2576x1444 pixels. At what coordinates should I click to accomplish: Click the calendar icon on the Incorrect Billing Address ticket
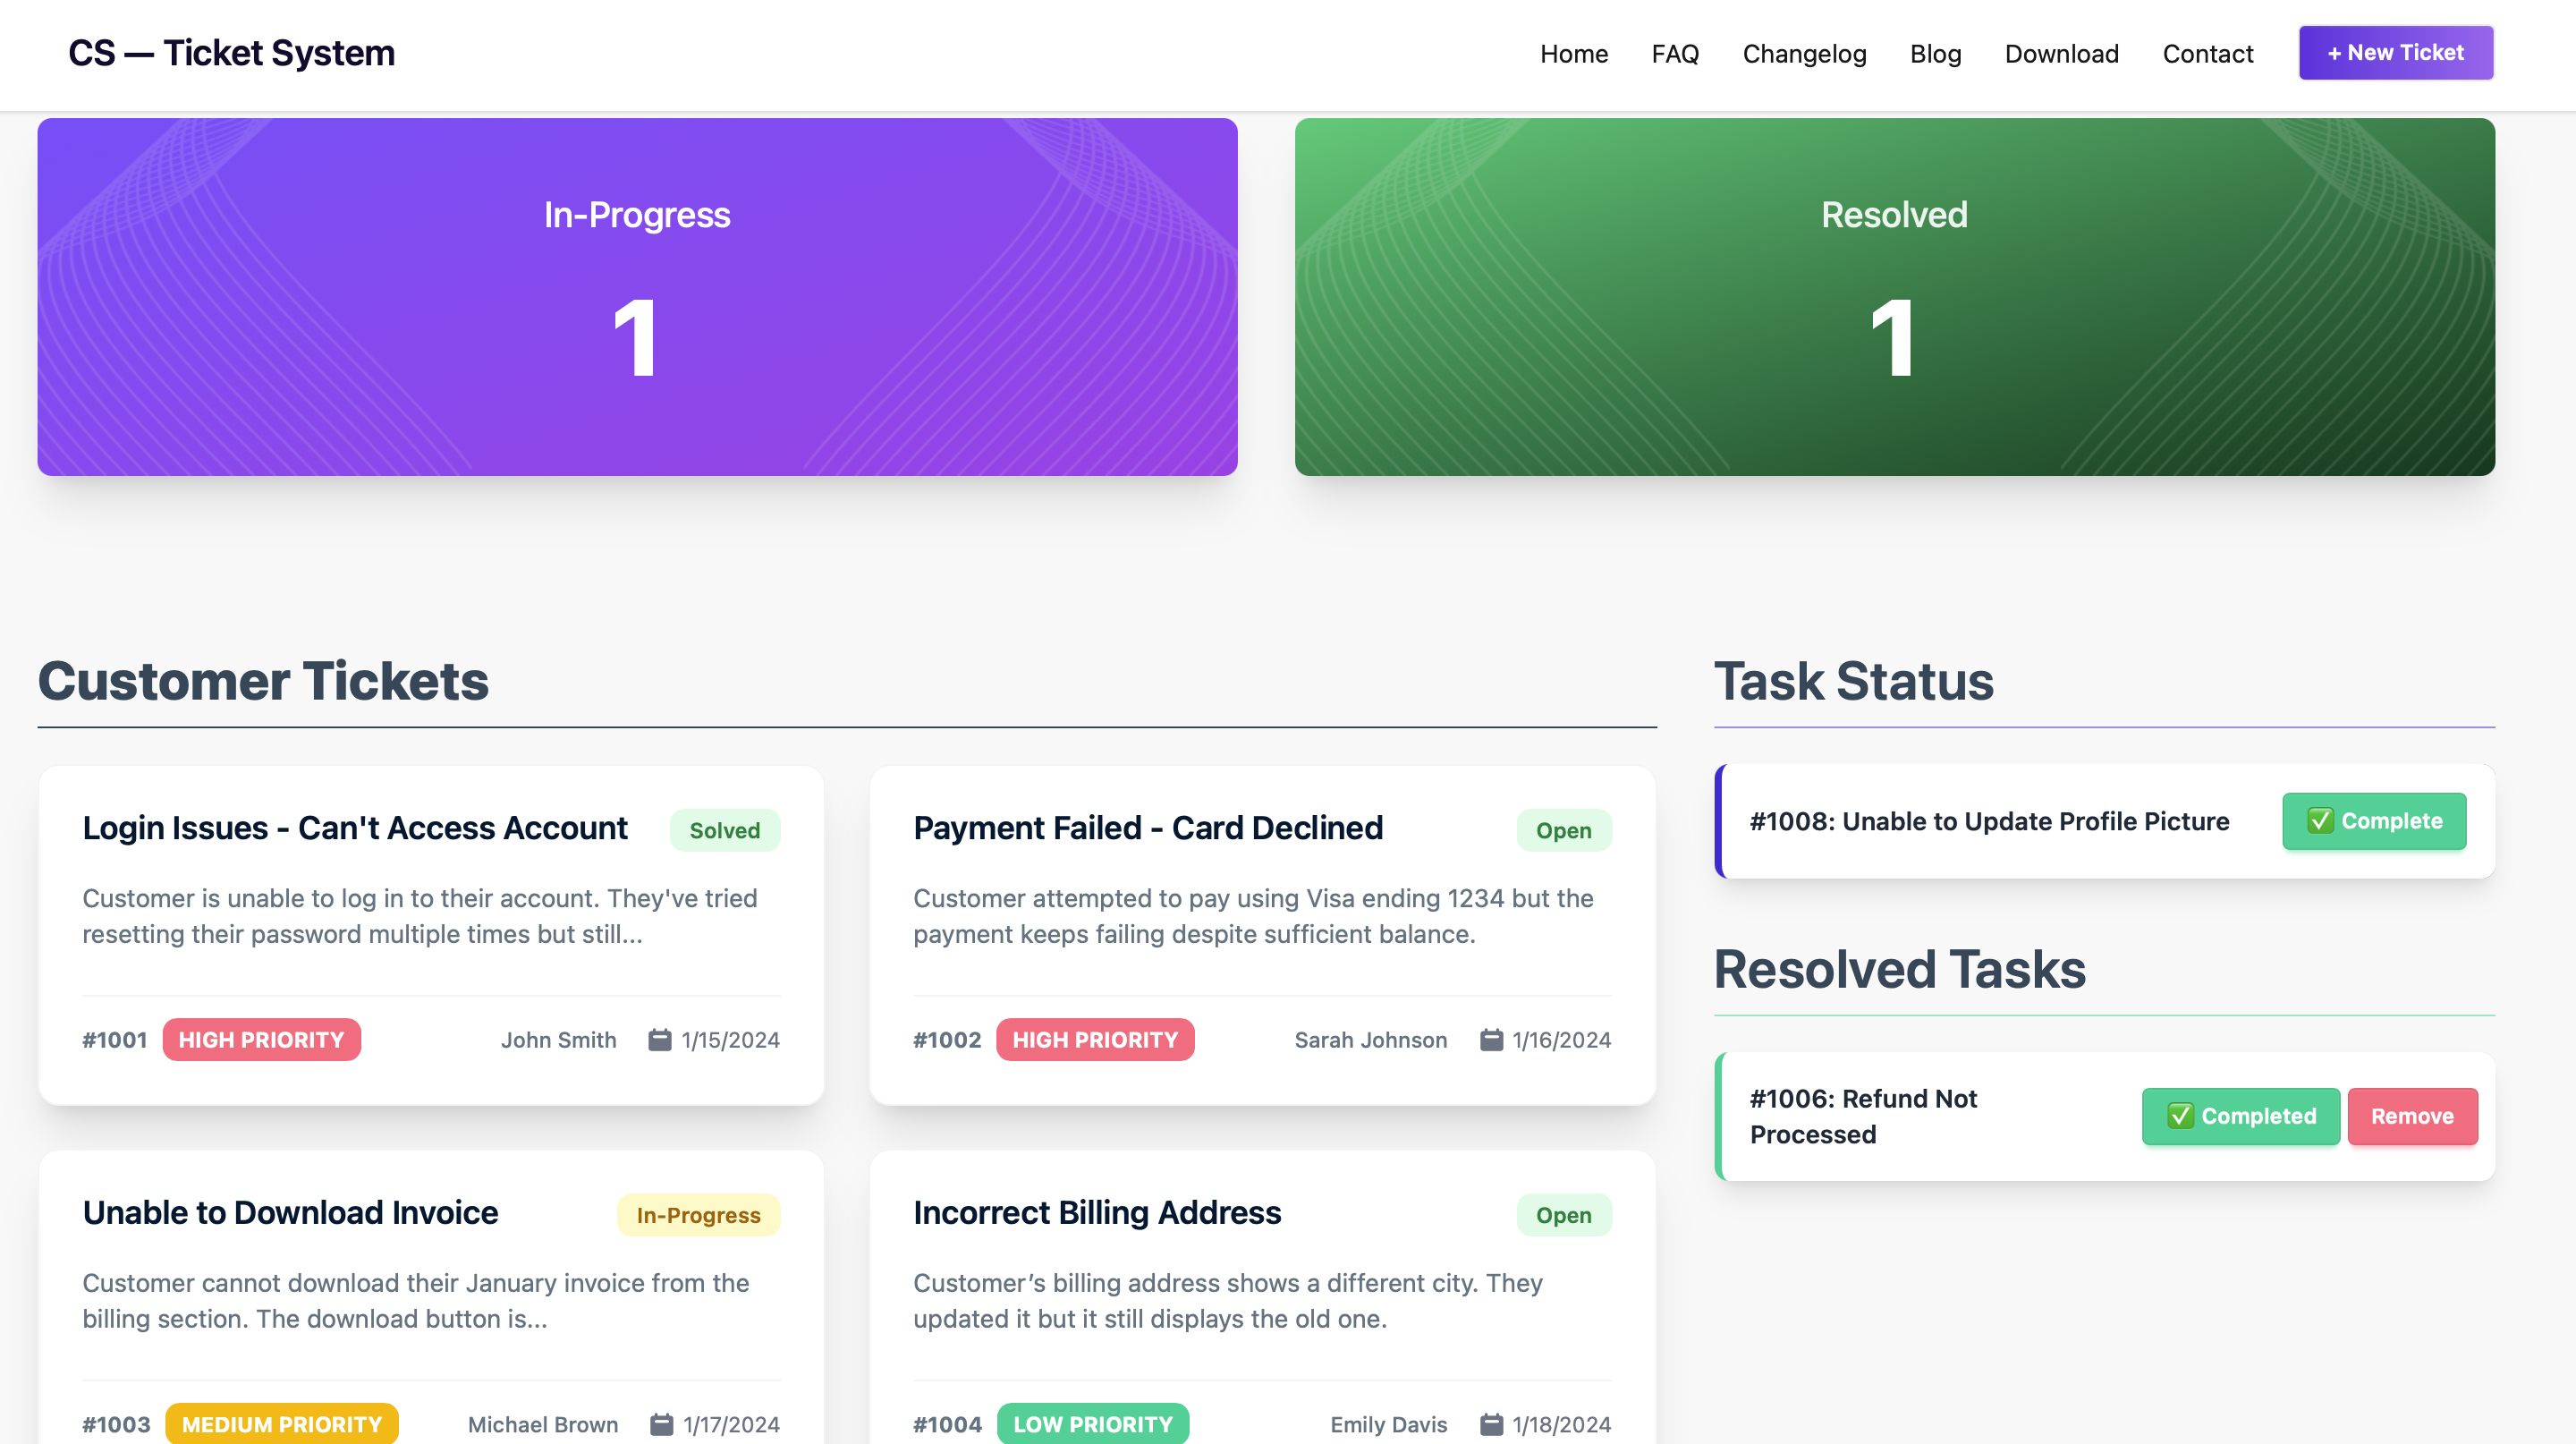click(x=1491, y=1424)
